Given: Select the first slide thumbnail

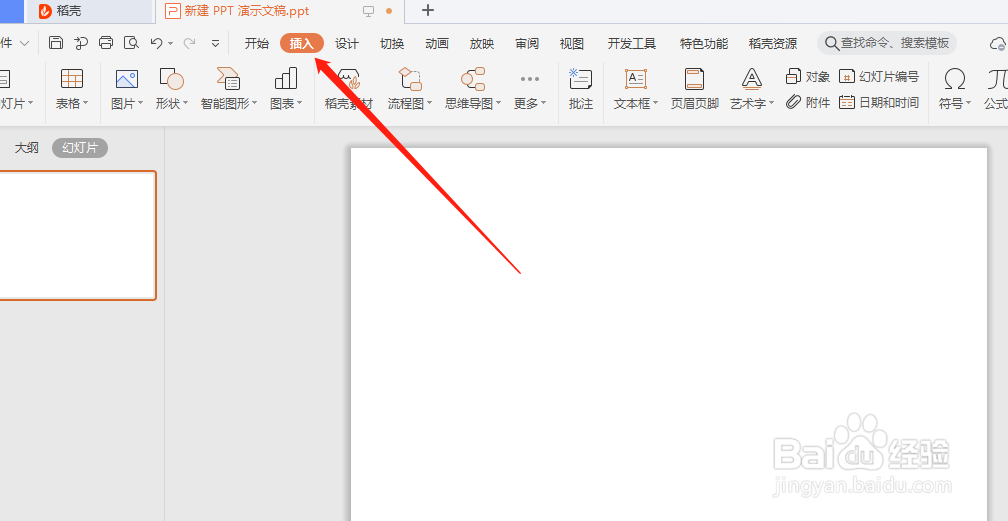Looking at the screenshot, I should (77, 235).
